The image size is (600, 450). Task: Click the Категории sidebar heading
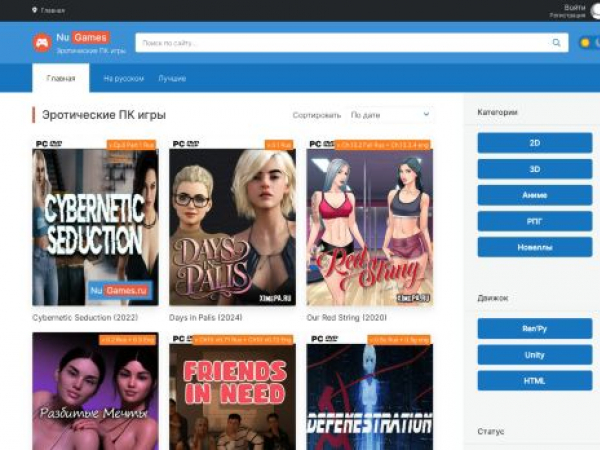coord(497,112)
